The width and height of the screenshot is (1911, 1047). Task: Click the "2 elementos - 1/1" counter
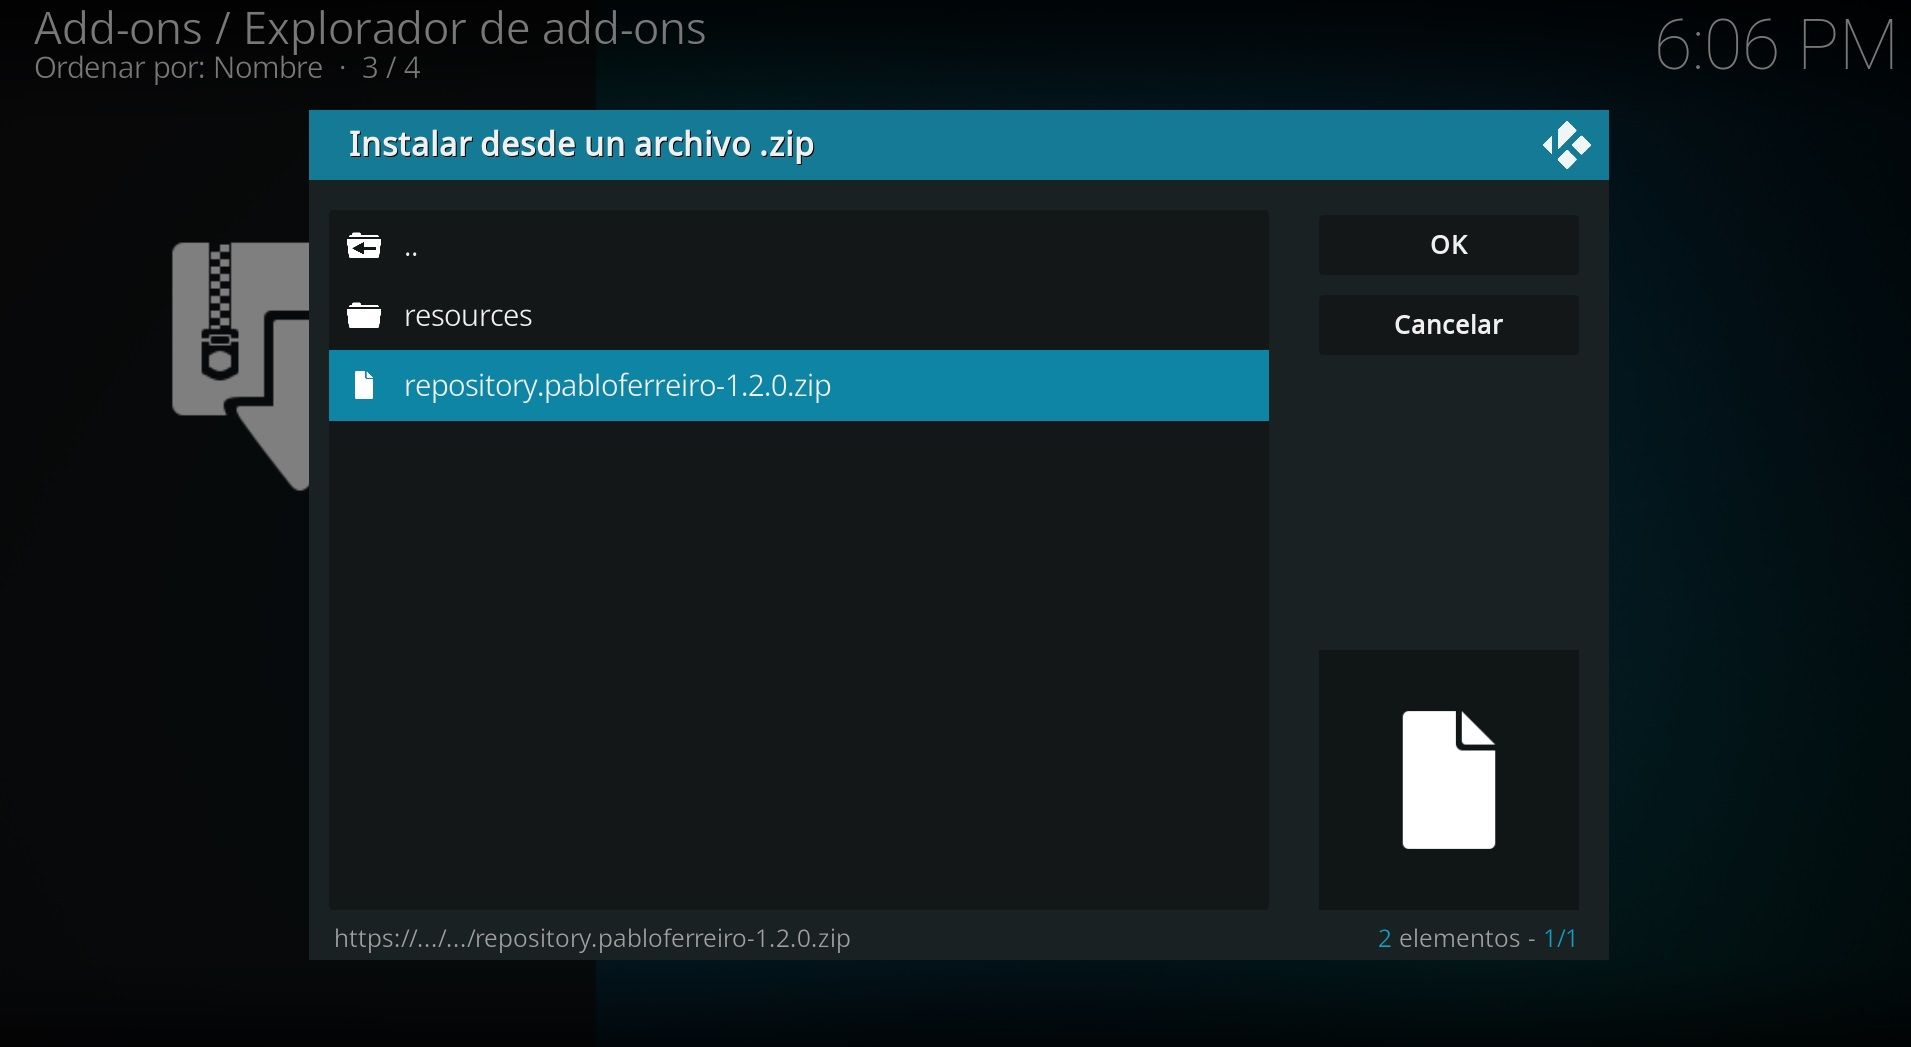tap(1477, 938)
